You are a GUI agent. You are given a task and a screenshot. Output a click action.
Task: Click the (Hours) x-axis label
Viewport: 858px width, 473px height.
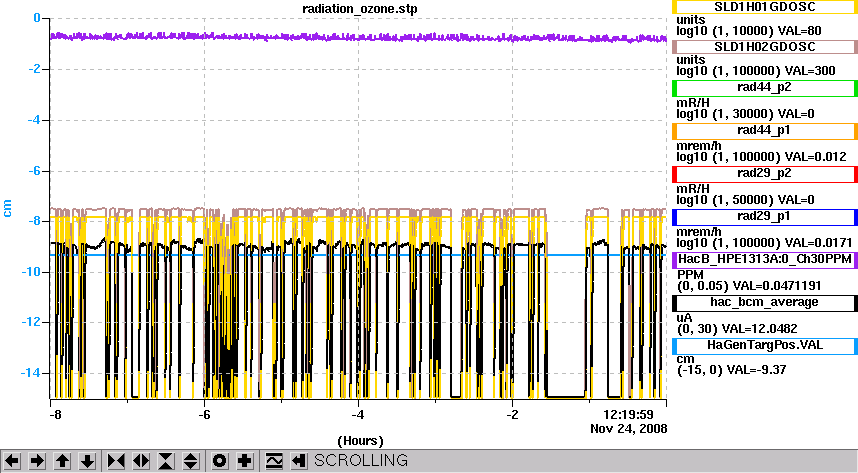(360, 441)
